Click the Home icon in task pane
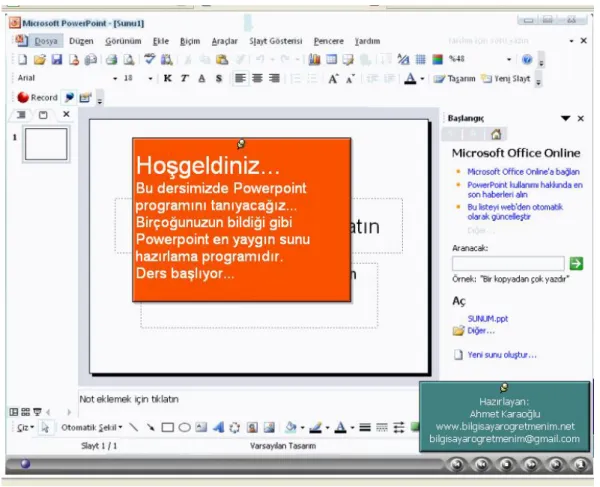Image resolution: width=600 pixels, height=487 pixels. [496, 134]
